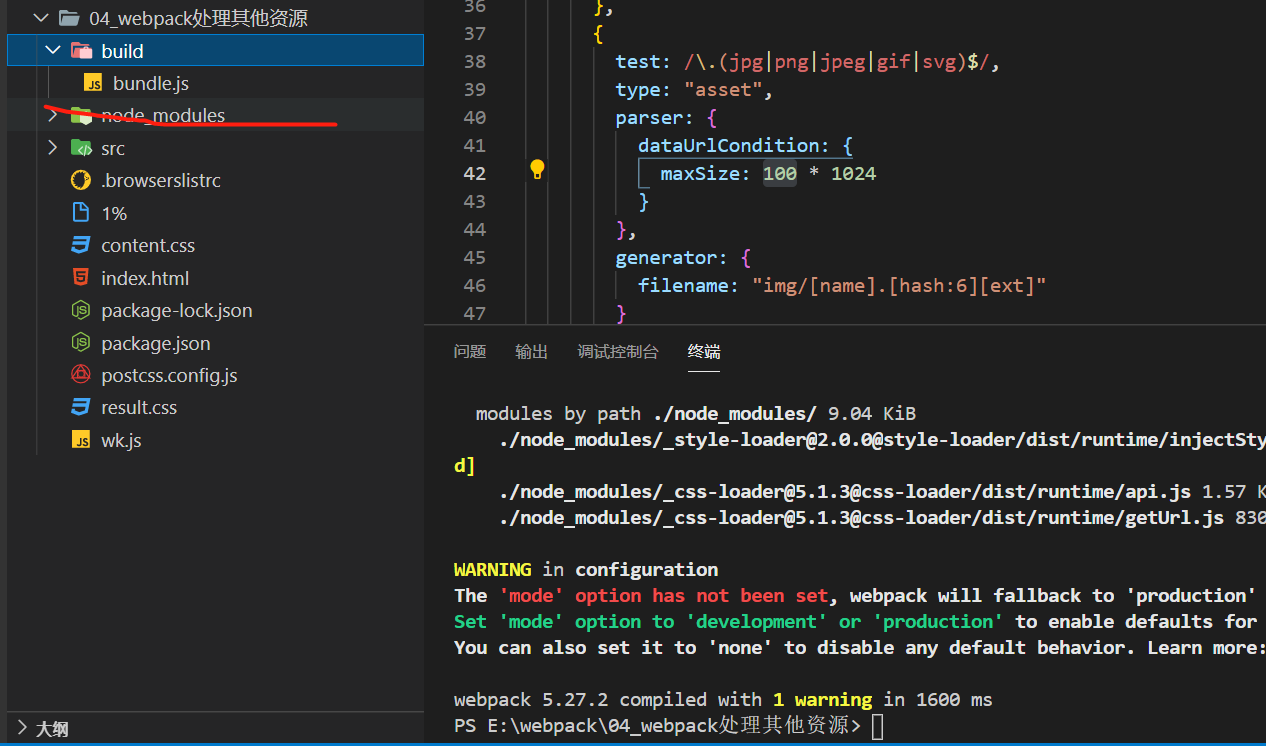Open the .browserslistrc file
The width and height of the screenshot is (1266, 746).
161,180
